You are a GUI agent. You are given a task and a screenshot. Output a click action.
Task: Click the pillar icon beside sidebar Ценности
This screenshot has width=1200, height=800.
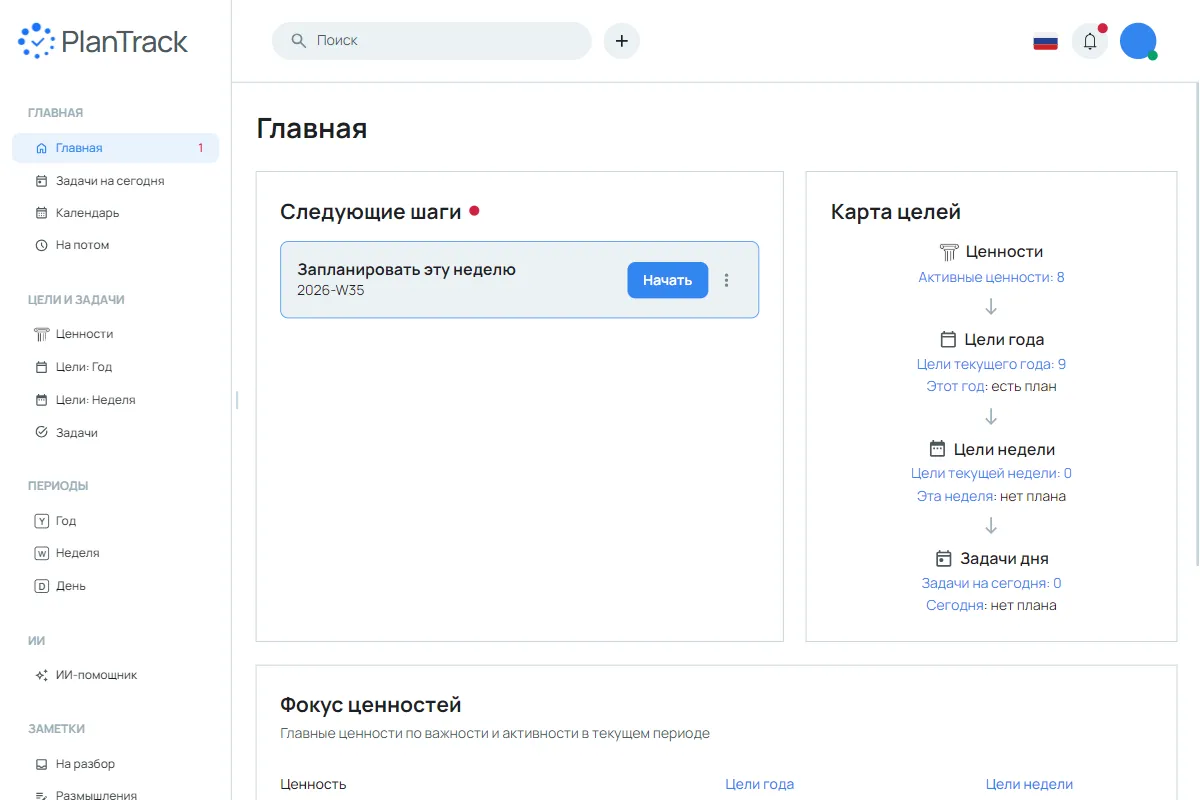[41, 334]
